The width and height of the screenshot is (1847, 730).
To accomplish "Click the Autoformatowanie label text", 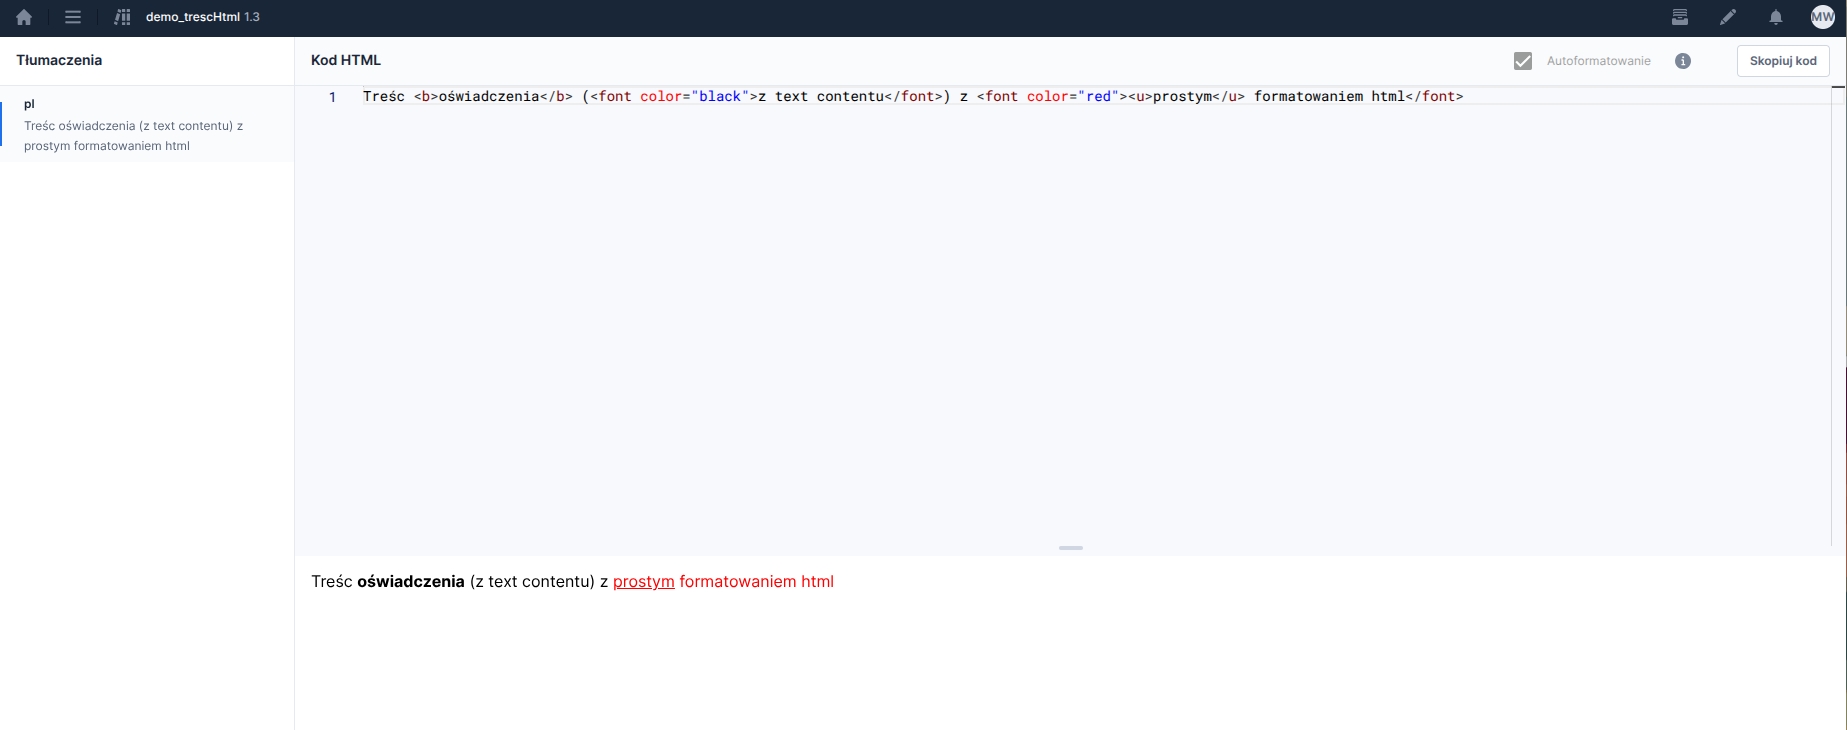I will coord(1598,61).
